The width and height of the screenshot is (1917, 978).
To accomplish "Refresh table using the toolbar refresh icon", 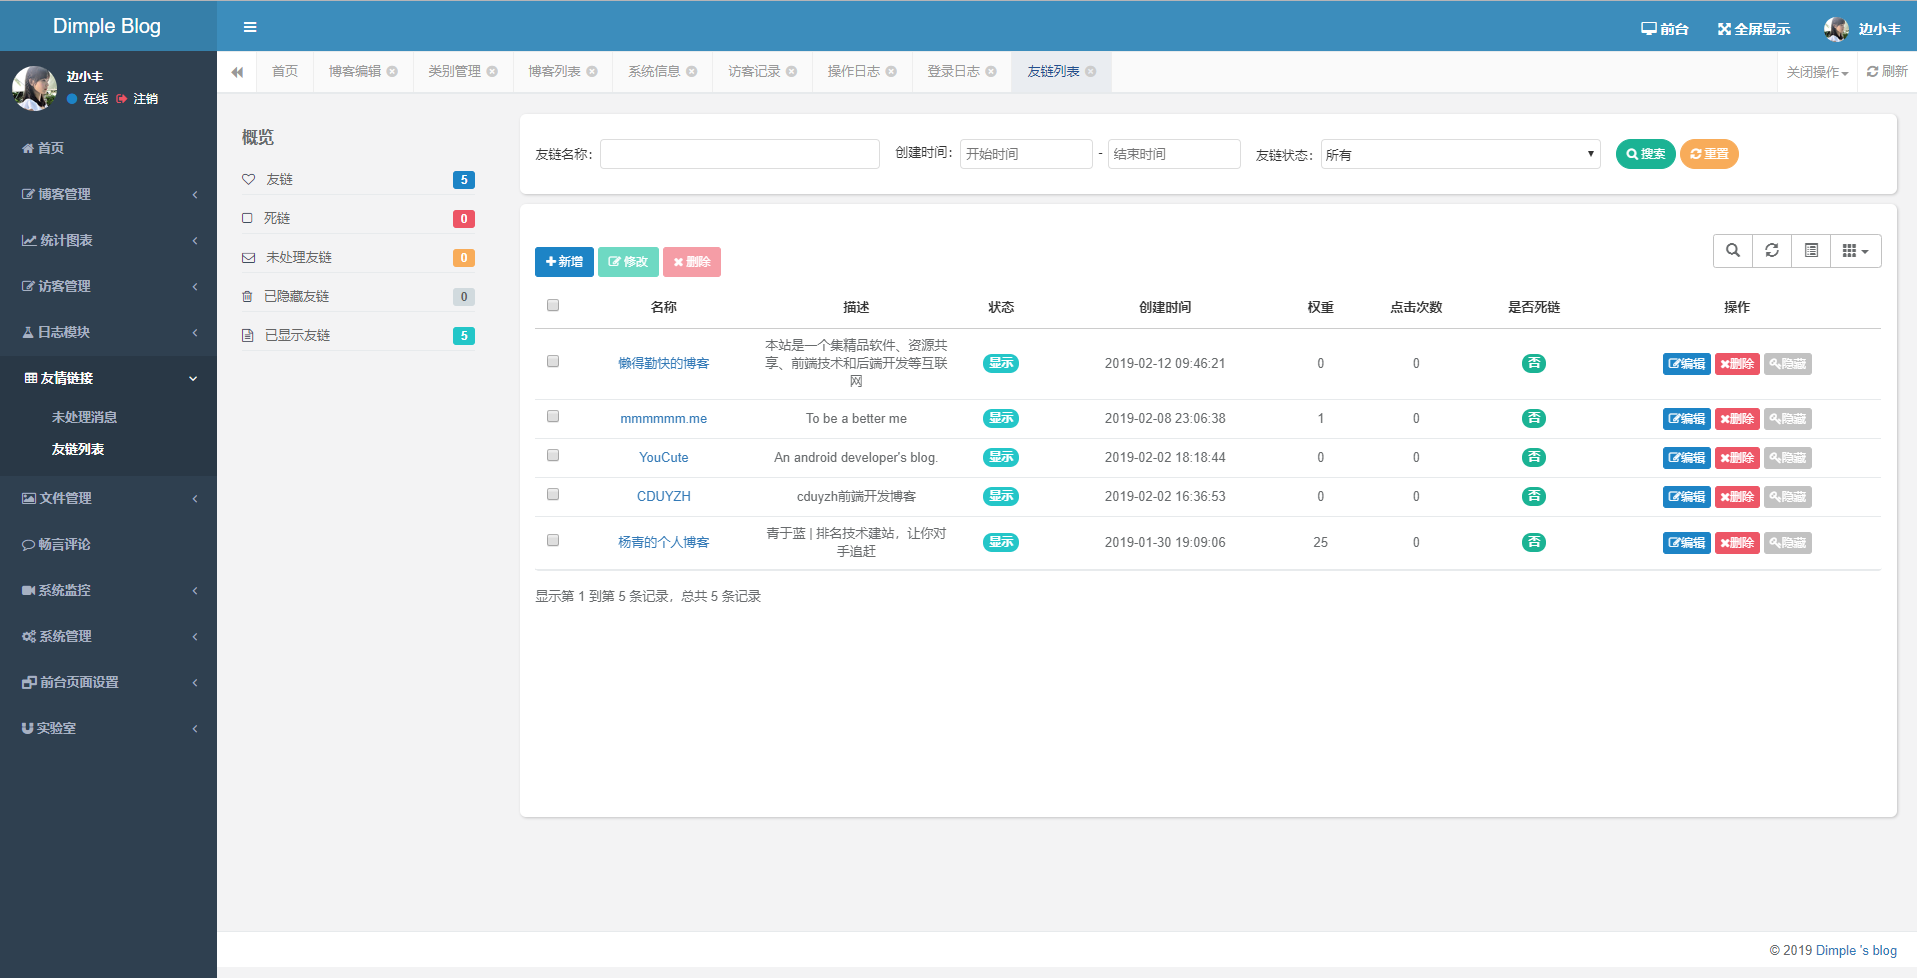I will 1772,251.
